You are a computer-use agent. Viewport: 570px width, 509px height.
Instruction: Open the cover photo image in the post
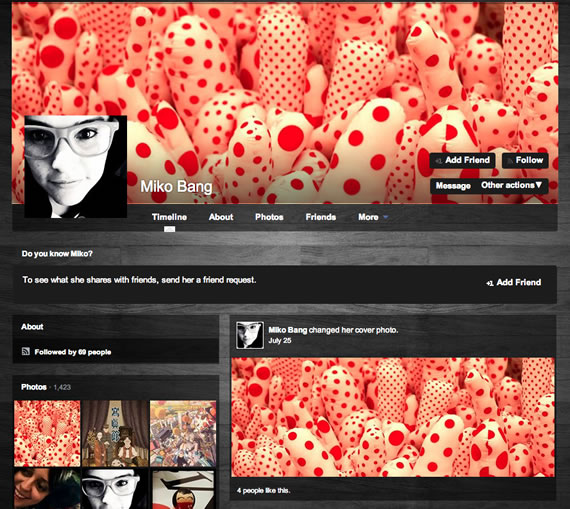393,417
